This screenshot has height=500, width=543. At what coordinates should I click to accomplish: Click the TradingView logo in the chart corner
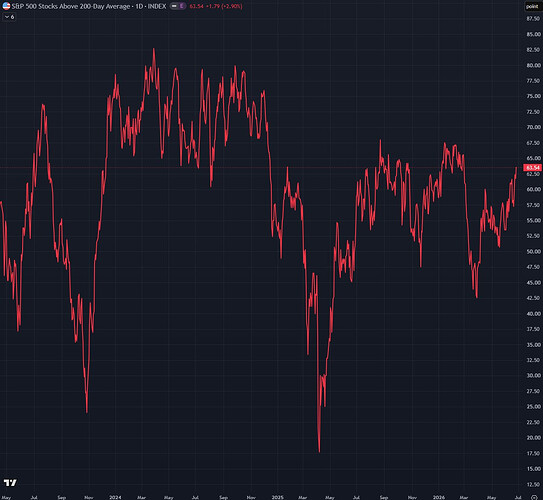[10, 483]
